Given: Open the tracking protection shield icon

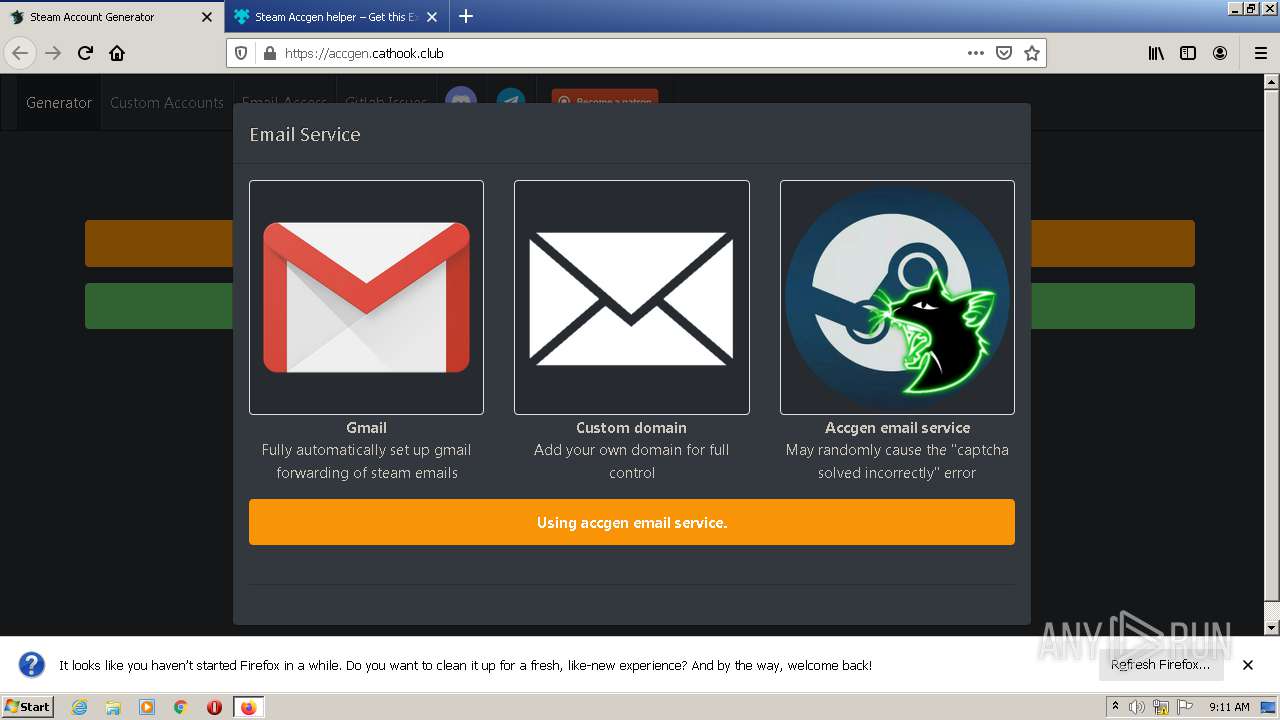Looking at the screenshot, I should (x=241, y=53).
